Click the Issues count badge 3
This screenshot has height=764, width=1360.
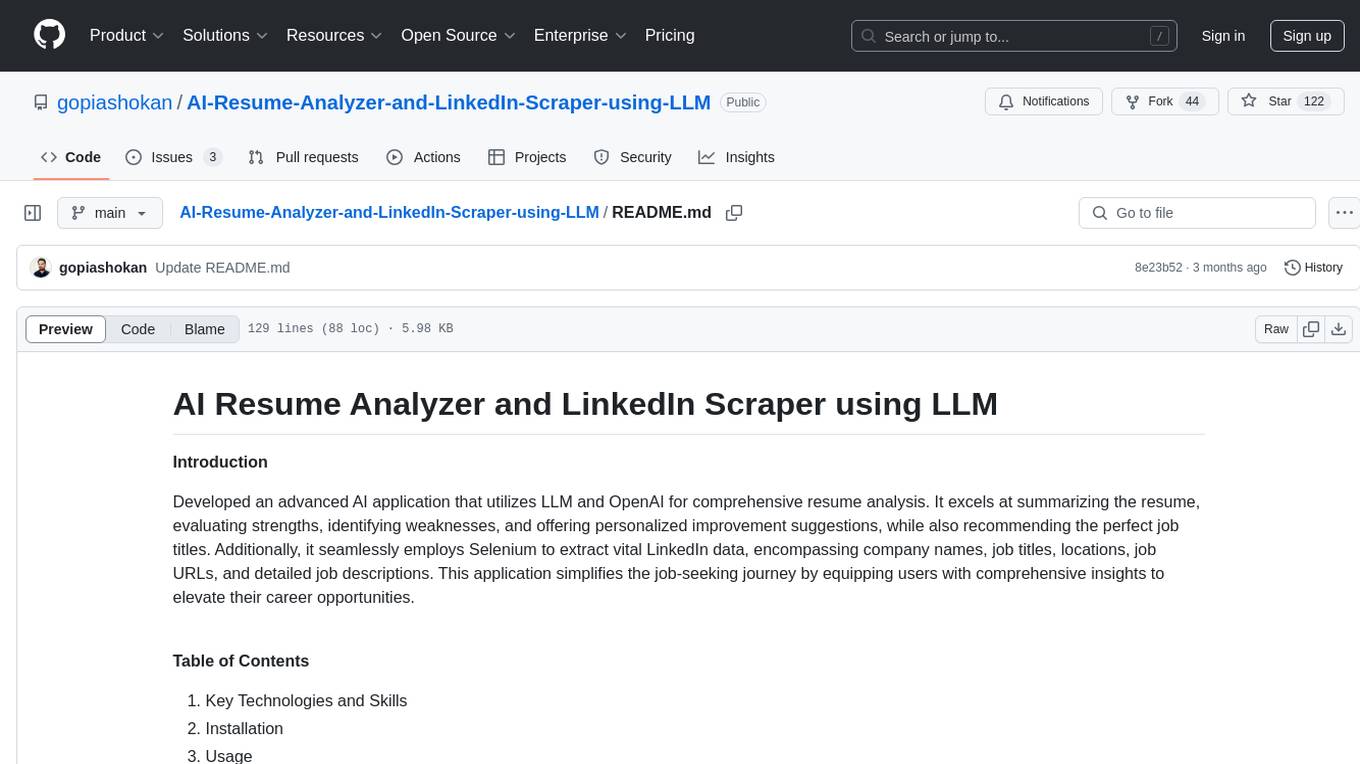point(212,157)
